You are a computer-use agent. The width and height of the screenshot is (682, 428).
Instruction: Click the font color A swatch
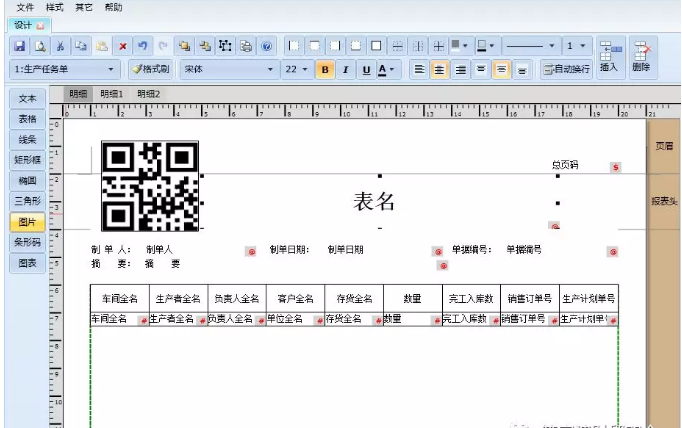pyautogui.click(x=382, y=70)
